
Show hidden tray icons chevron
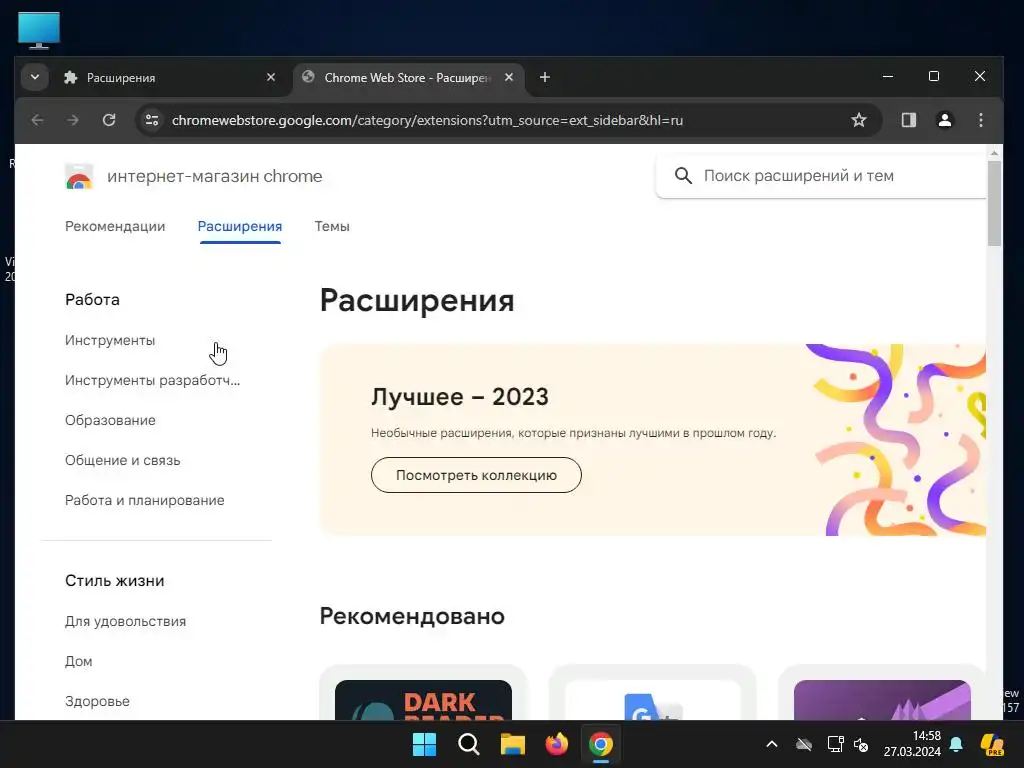click(771, 744)
